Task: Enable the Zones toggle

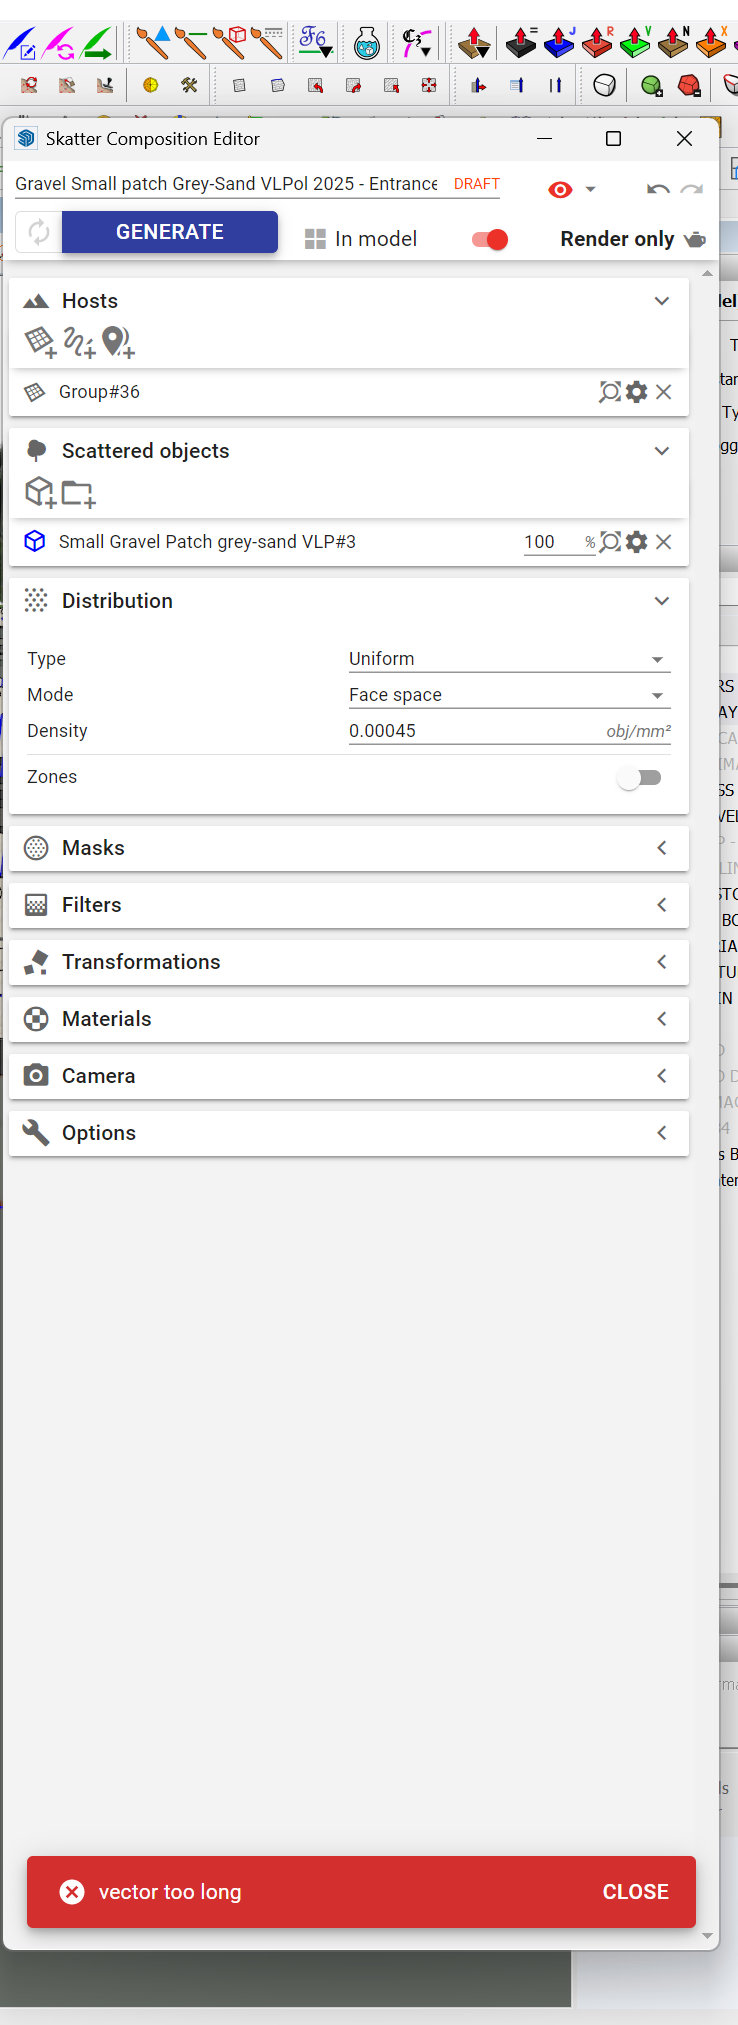Action: [639, 778]
